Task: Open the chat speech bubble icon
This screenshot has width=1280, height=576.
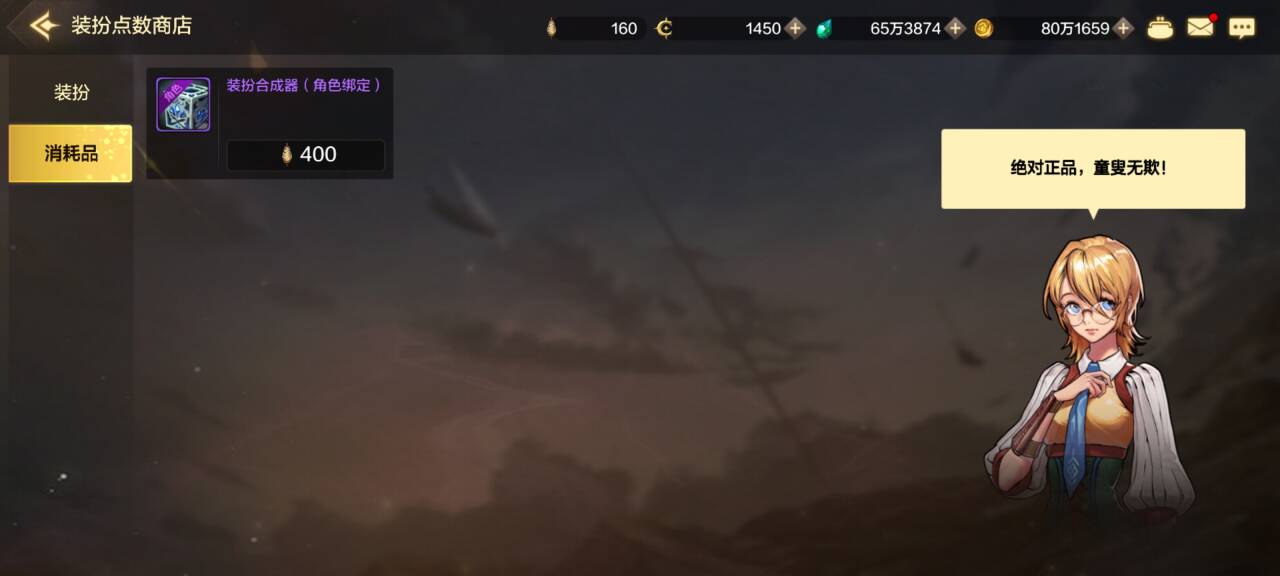Action: [x=1242, y=28]
